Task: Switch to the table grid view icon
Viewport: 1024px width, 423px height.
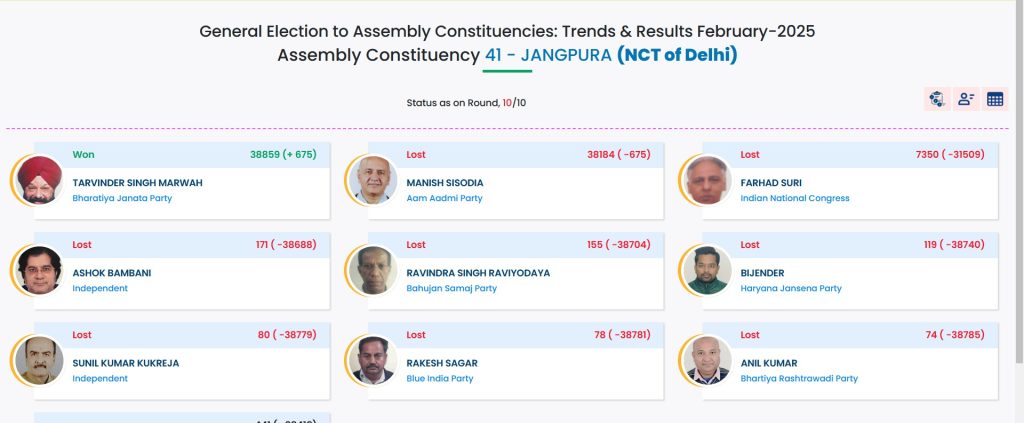Action: click(995, 99)
